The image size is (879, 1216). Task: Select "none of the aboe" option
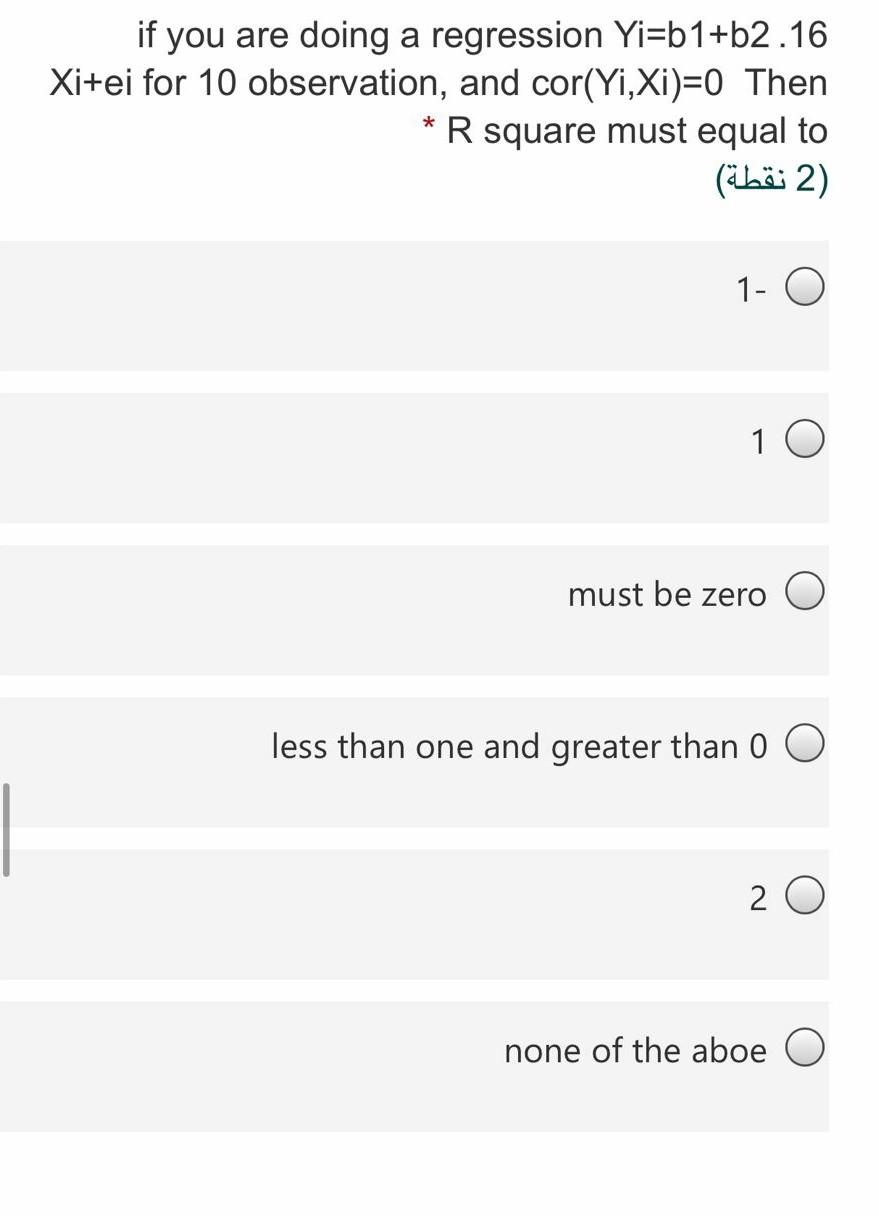click(806, 1049)
